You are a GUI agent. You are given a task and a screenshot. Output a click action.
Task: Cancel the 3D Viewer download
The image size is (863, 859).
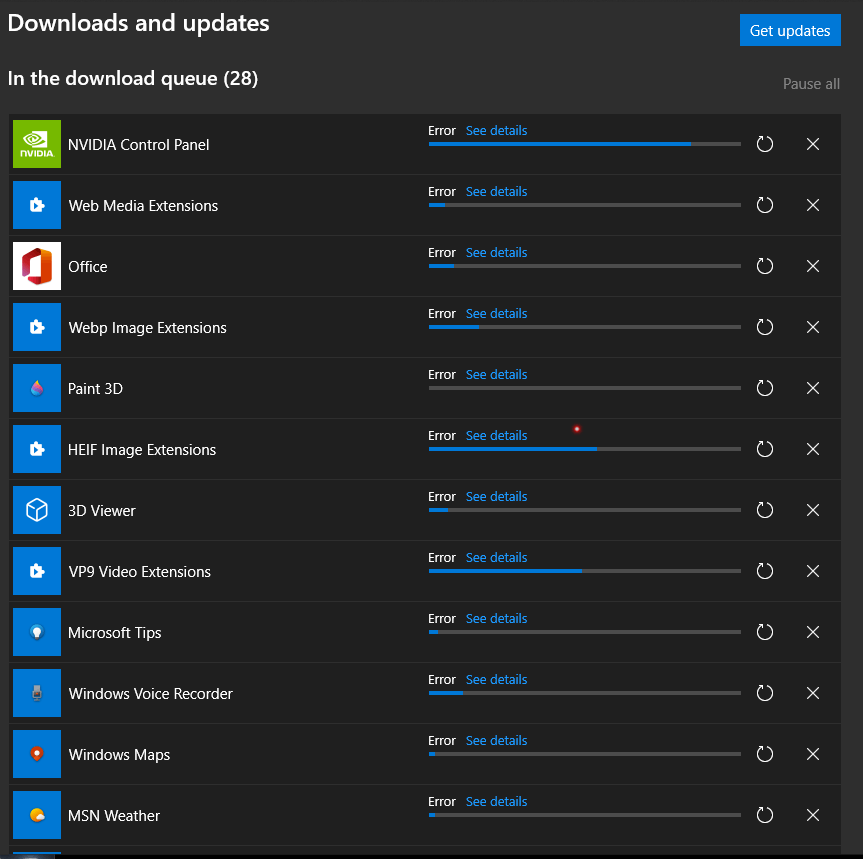pyautogui.click(x=813, y=511)
